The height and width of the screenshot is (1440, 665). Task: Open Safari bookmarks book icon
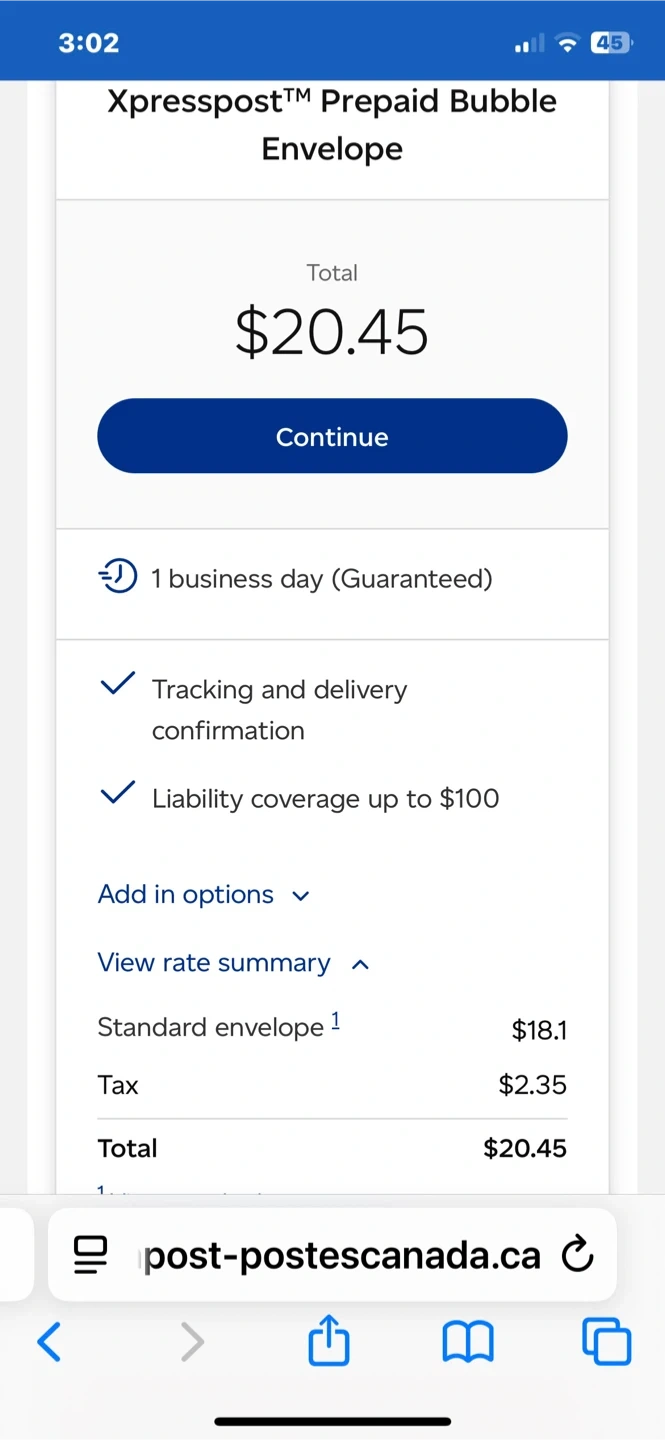pyautogui.click(x=467, y=1342)
